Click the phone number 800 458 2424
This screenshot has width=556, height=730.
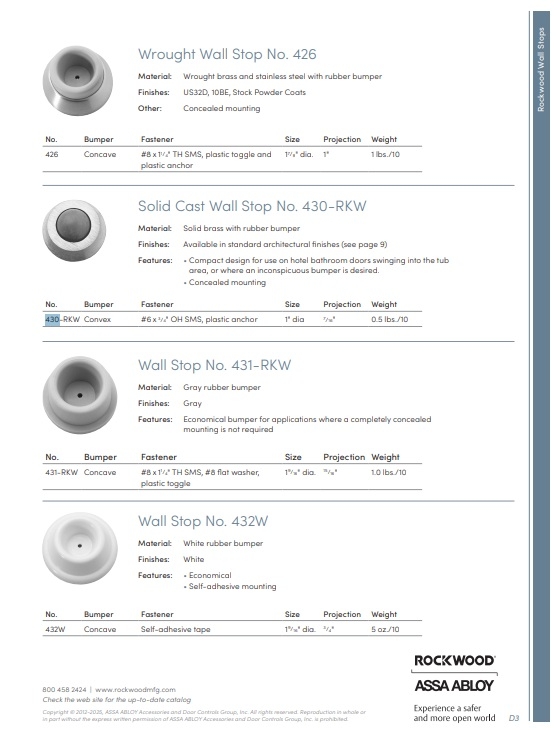(64, 689)
